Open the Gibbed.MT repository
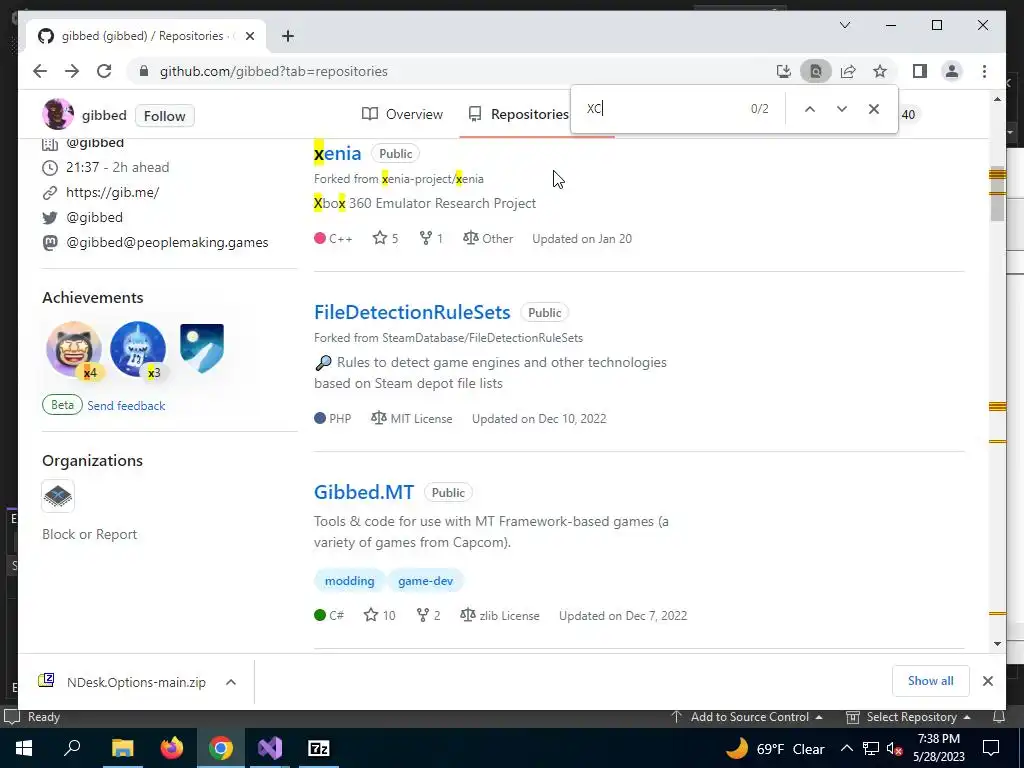 [364, 492]
